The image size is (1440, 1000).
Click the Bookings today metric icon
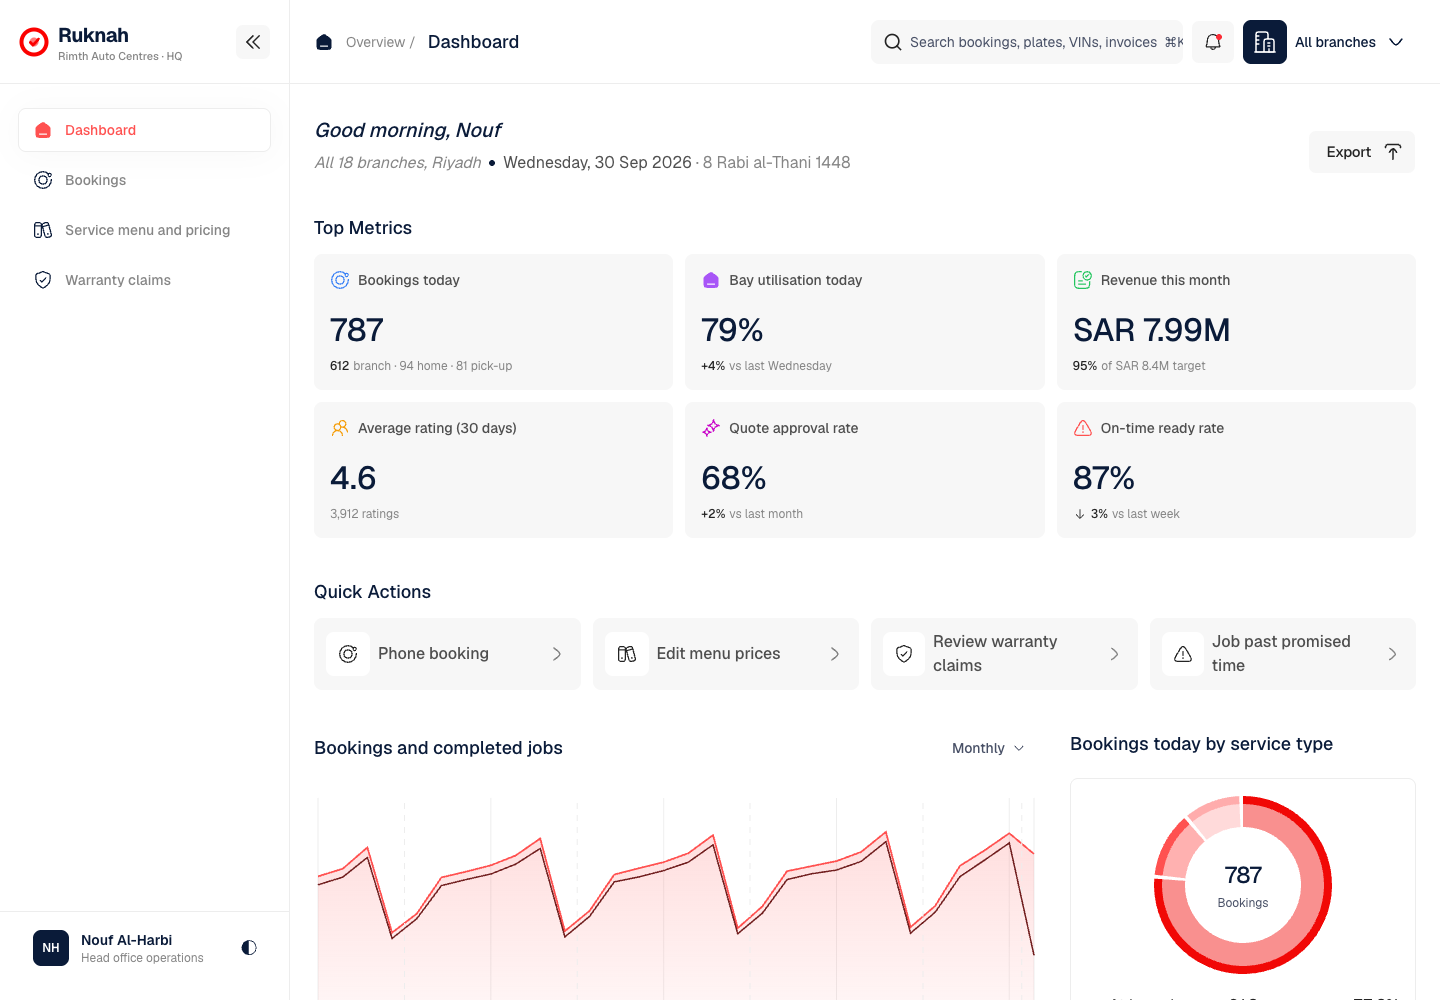[x=340, y=280]
